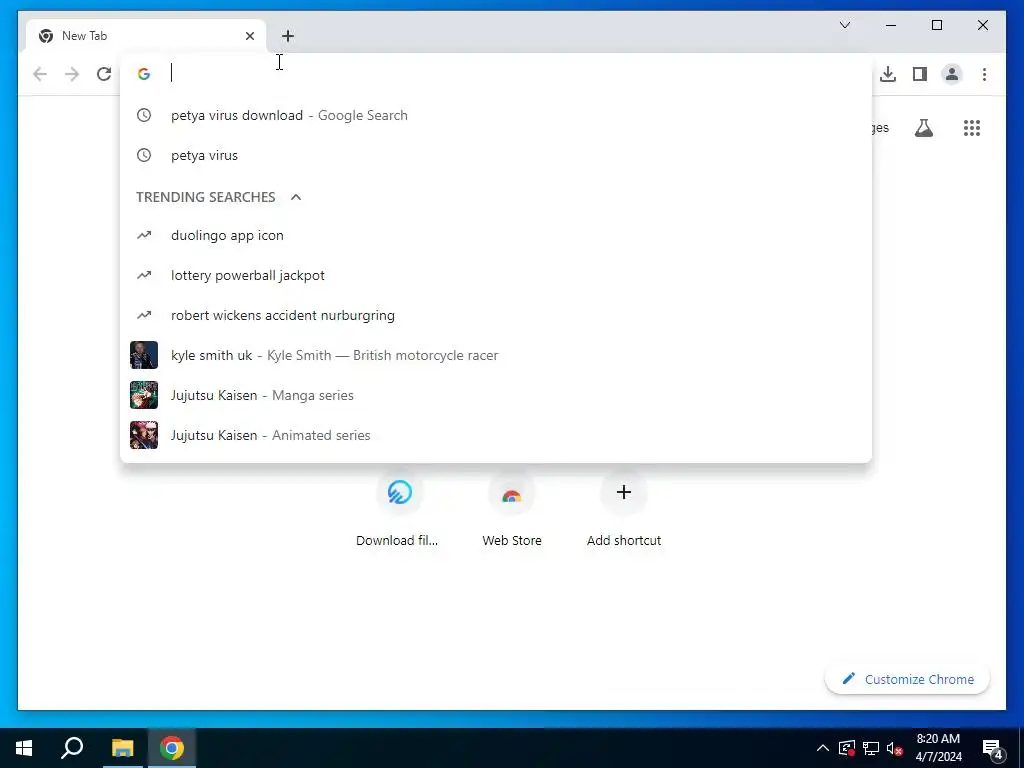Click the Kyle Smith thumbnail image
The height and width of the screenshot is (768, 1024).
pos(144,355)
